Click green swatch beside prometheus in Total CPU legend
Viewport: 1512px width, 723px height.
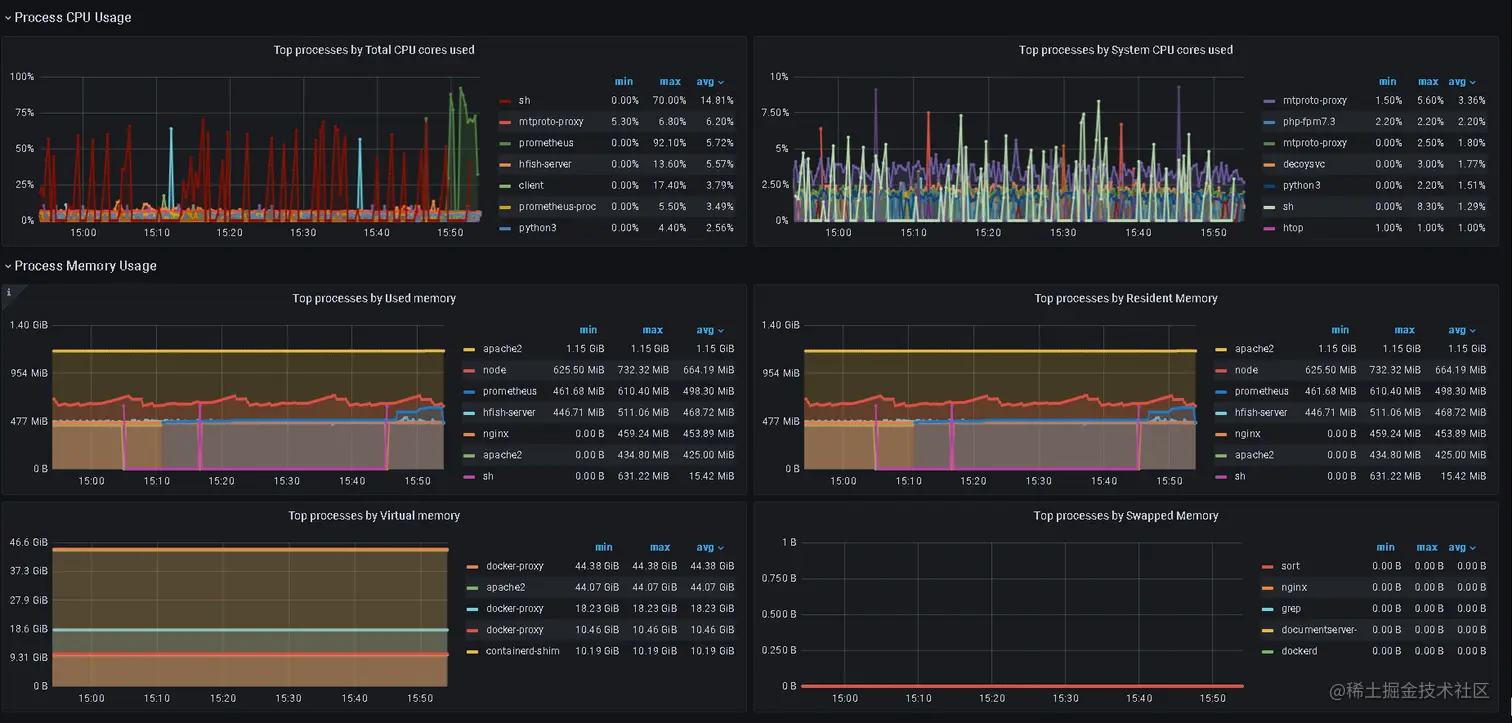(x=505, y=143)
